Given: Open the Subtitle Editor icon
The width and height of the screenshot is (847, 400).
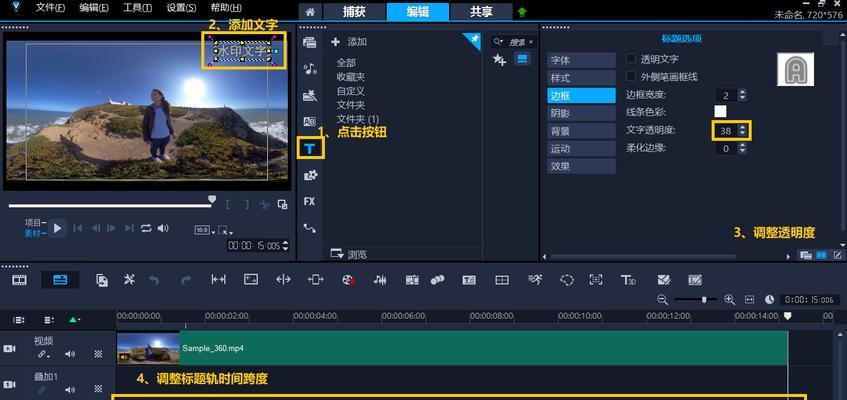Looking at the screenshot, I should tap(469, 280).
